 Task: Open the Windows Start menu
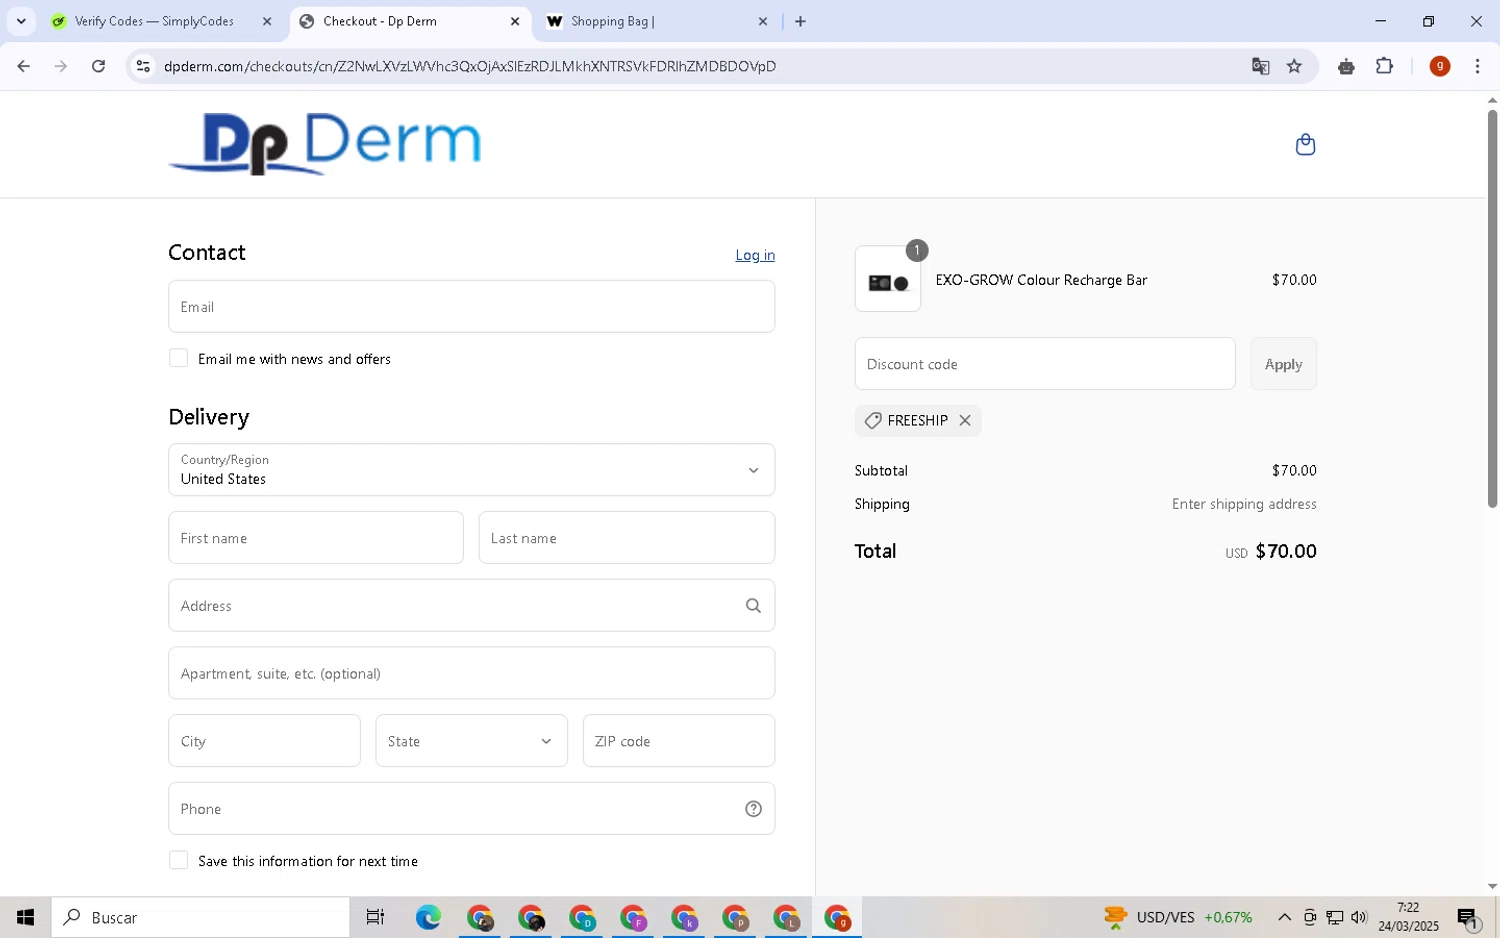click(25, 917)
